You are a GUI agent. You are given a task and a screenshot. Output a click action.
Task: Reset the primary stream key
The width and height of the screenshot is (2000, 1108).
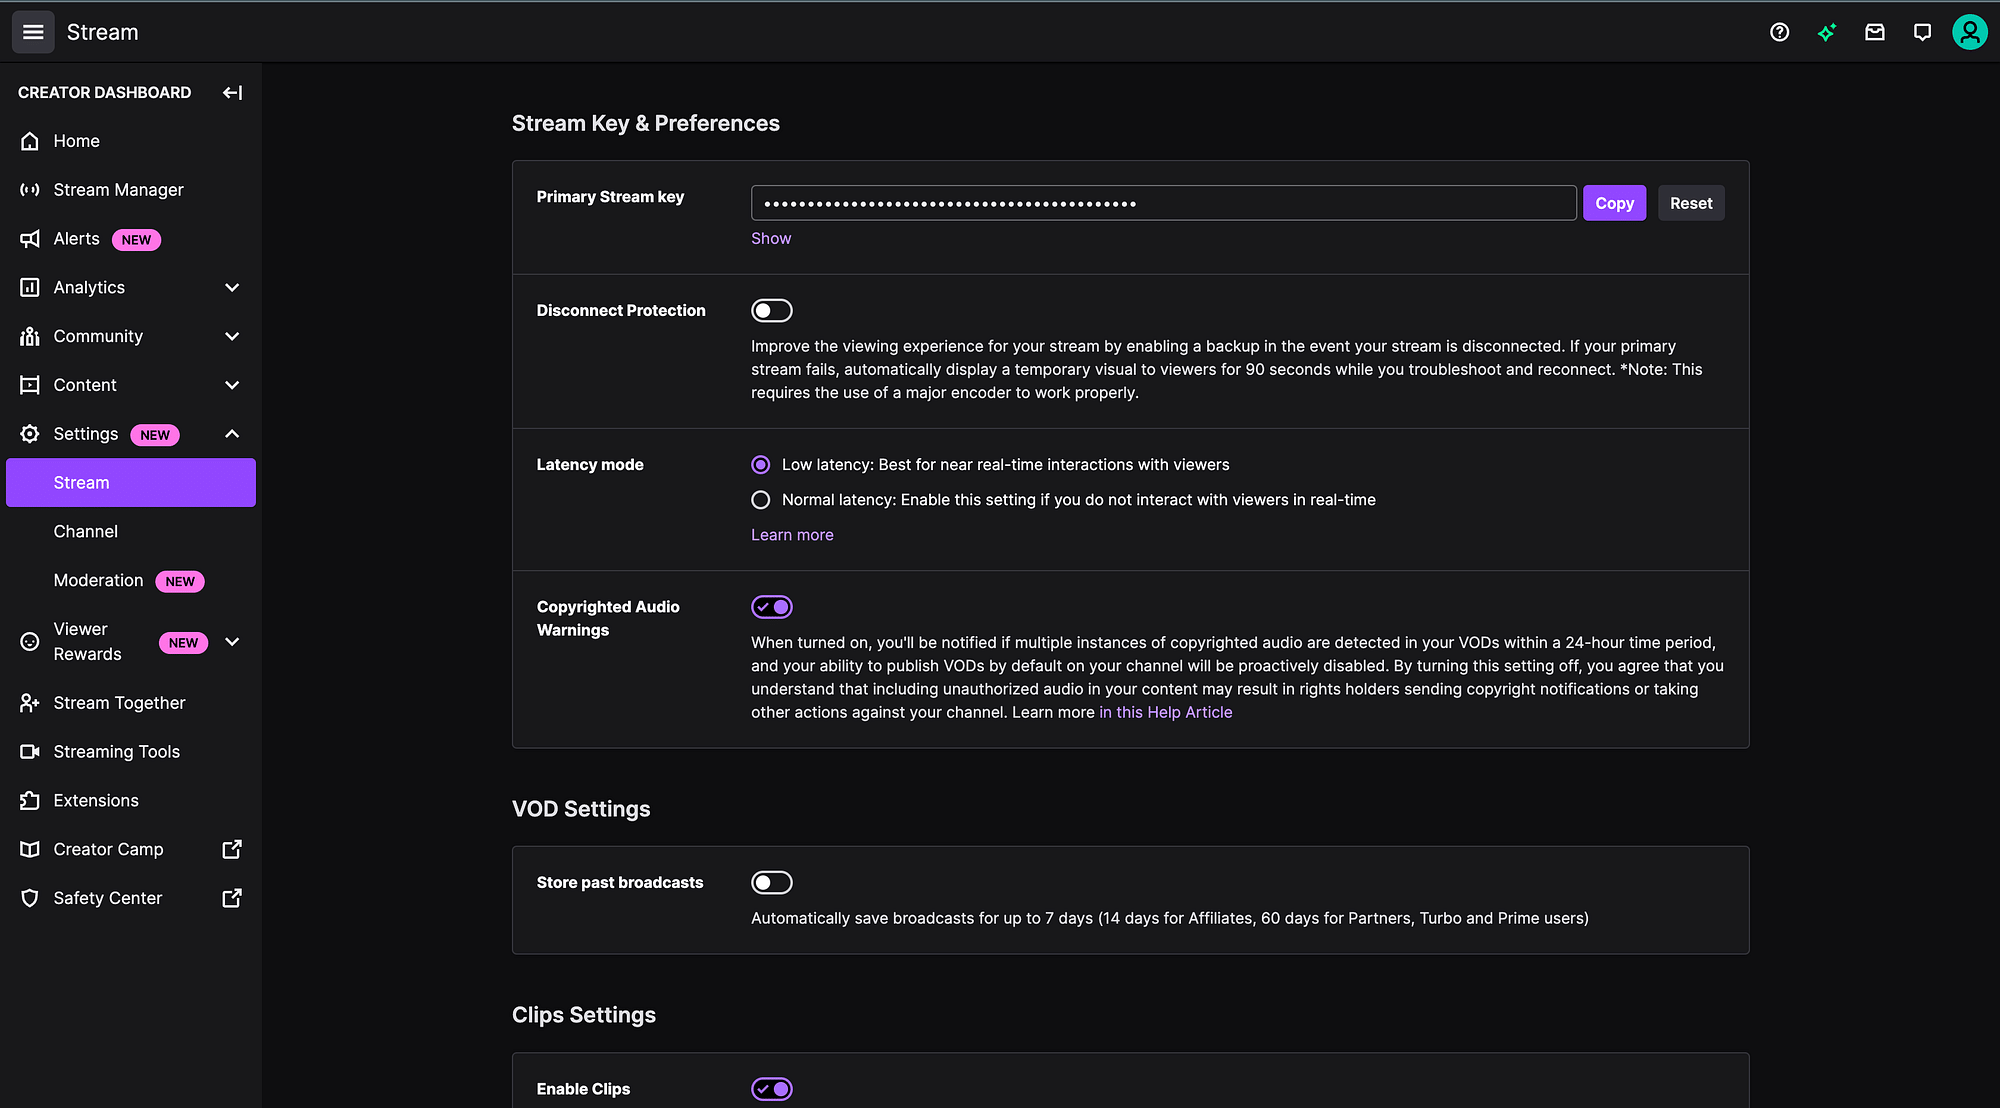coord(1691,203)
